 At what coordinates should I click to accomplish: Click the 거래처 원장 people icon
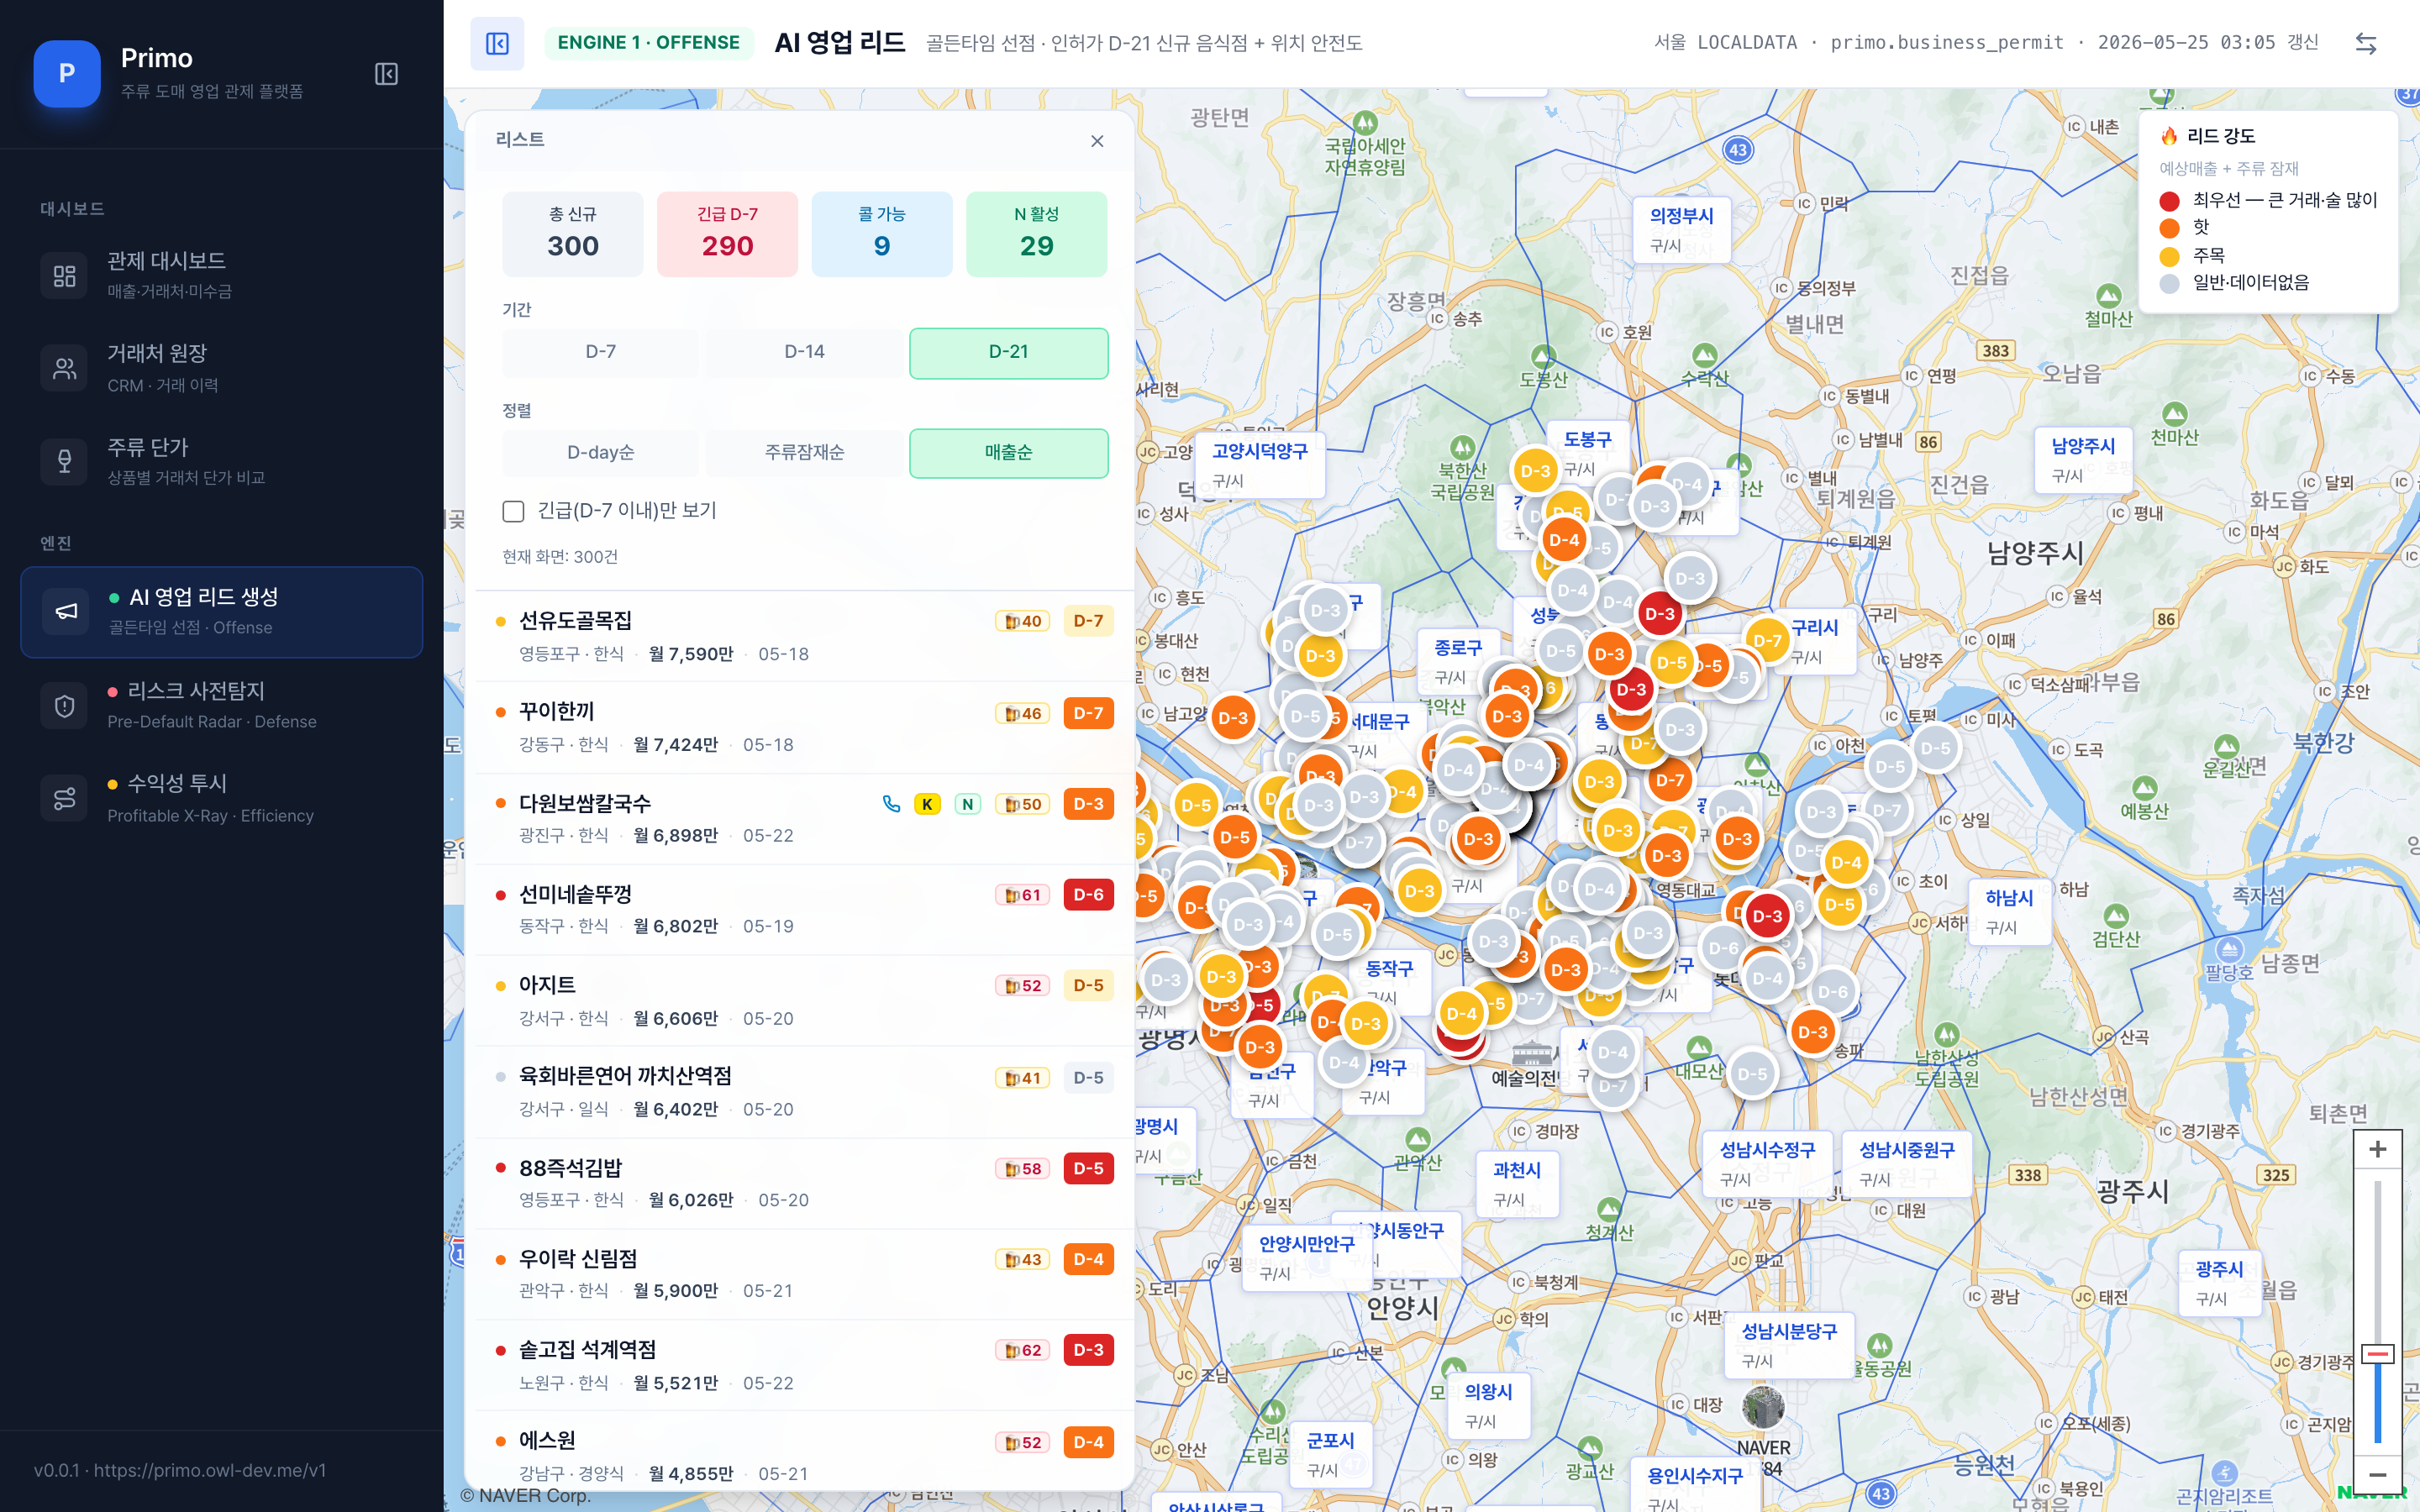tap(65, 368)
